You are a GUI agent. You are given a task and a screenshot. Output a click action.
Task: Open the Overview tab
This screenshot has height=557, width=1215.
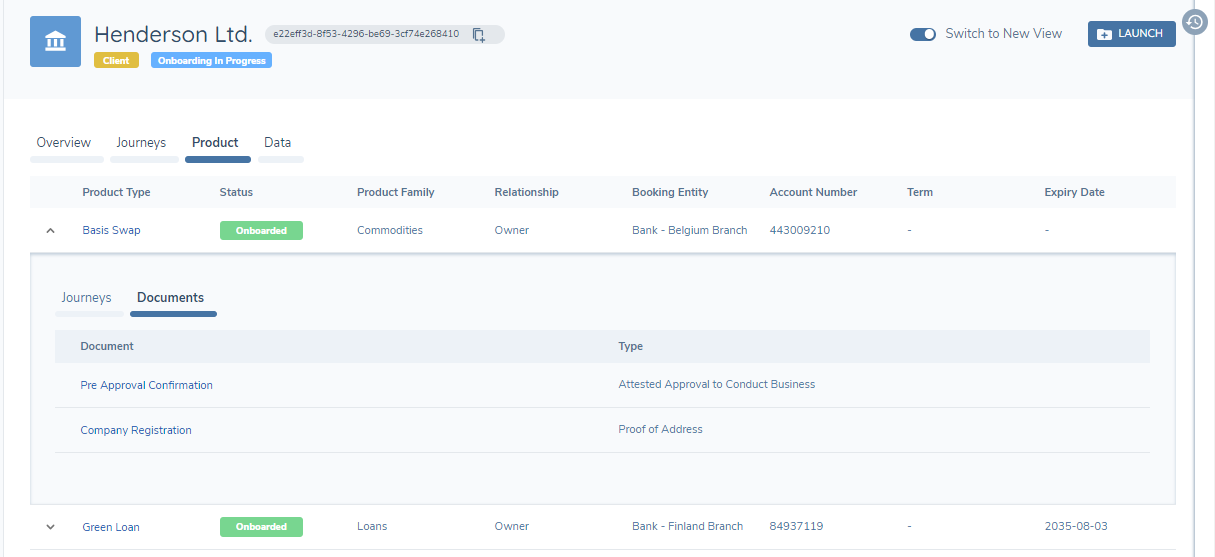tap(64, 143)
